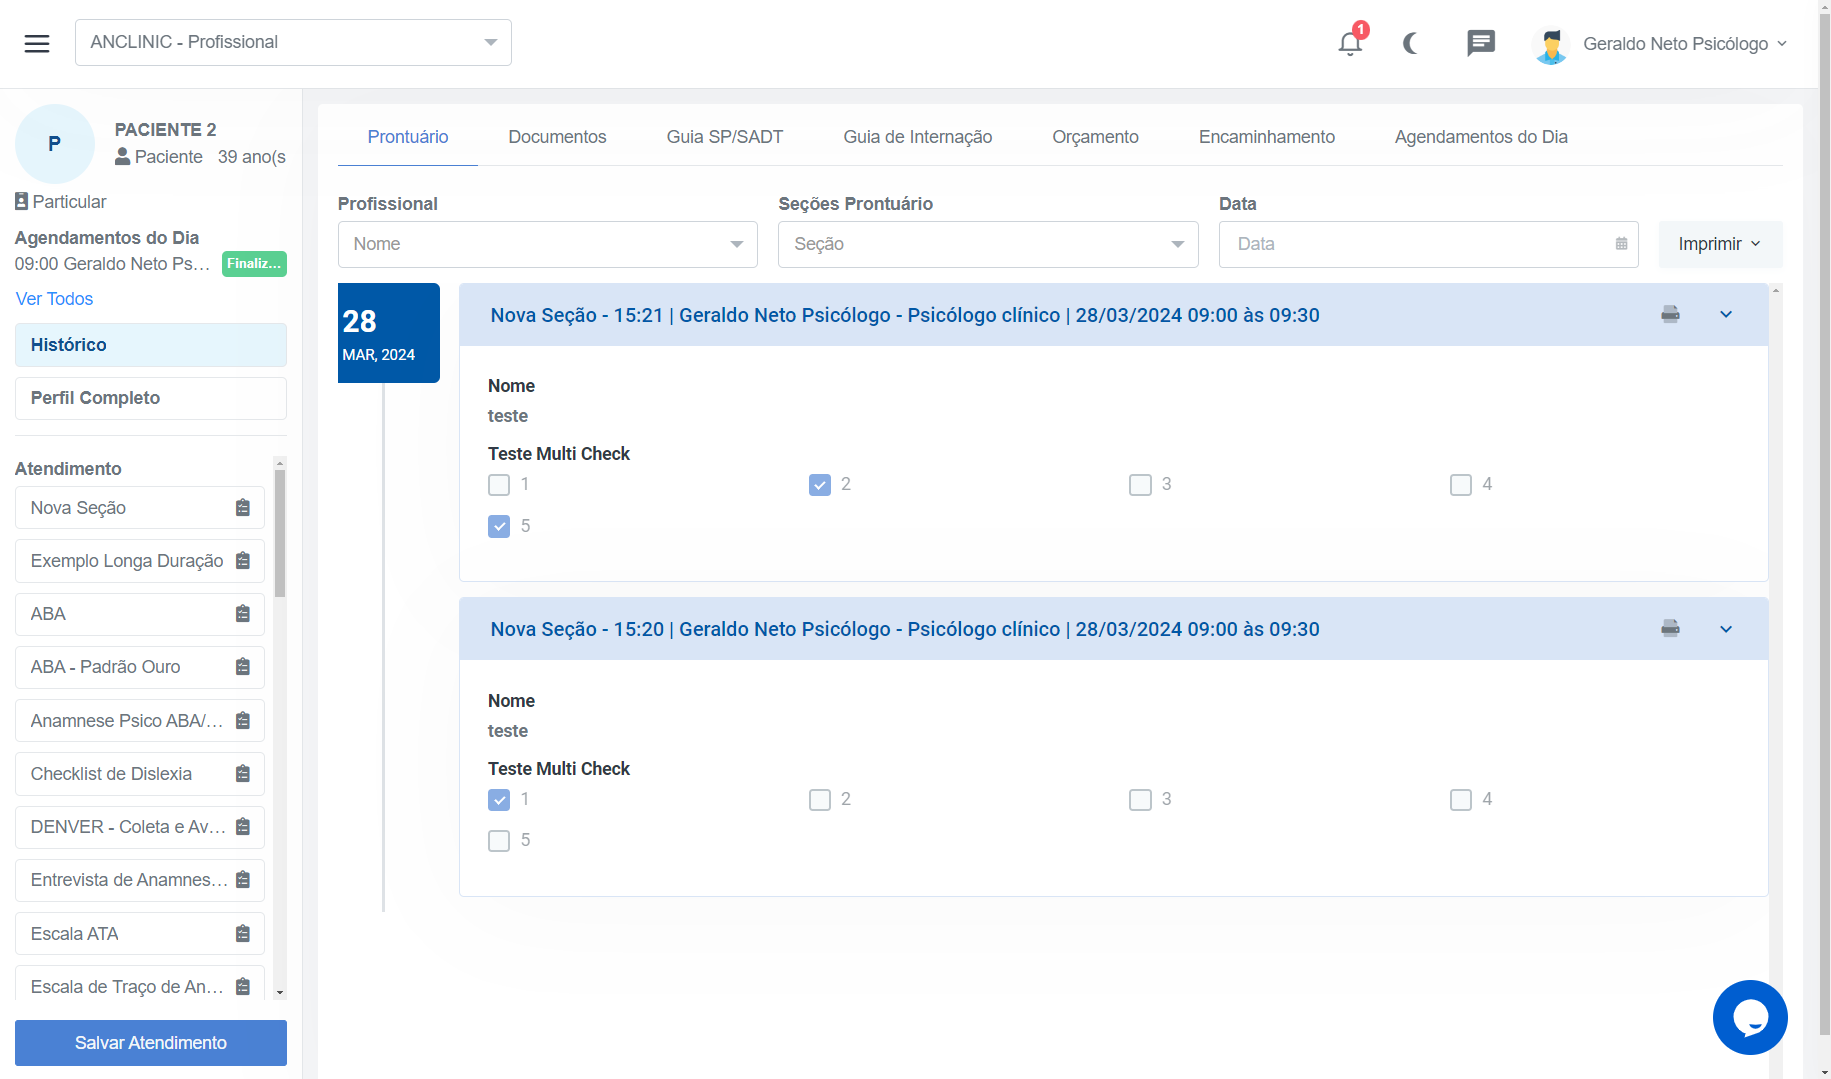1831x1079 pixels.
Task: Click clipboard icon on Escala de Traço
Action: point(242,987)
